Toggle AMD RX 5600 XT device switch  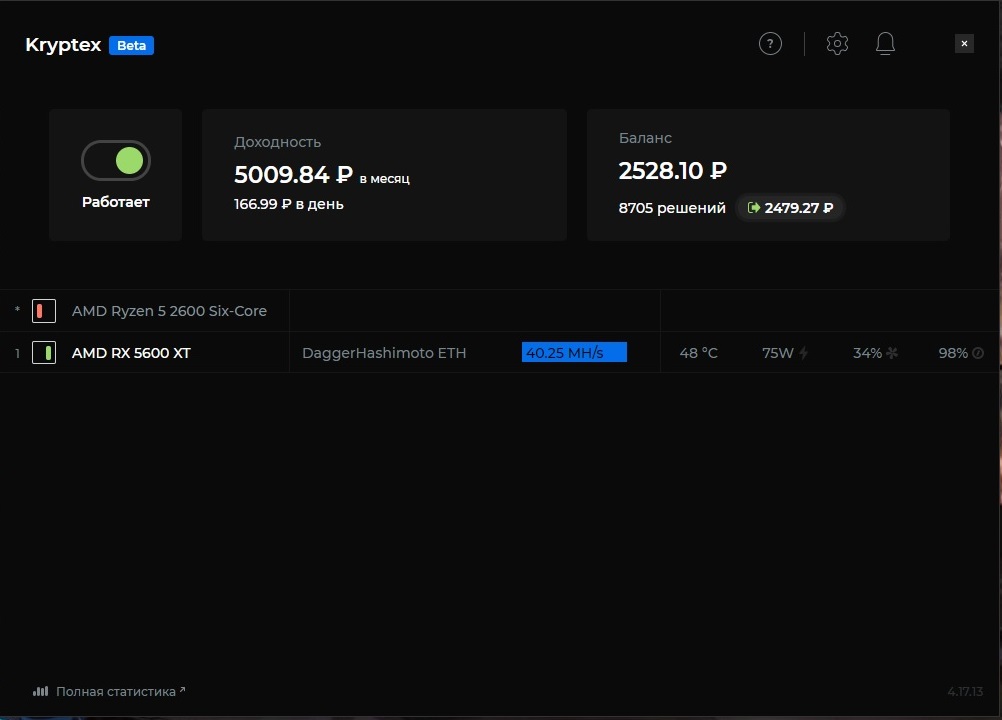[44, 353]
